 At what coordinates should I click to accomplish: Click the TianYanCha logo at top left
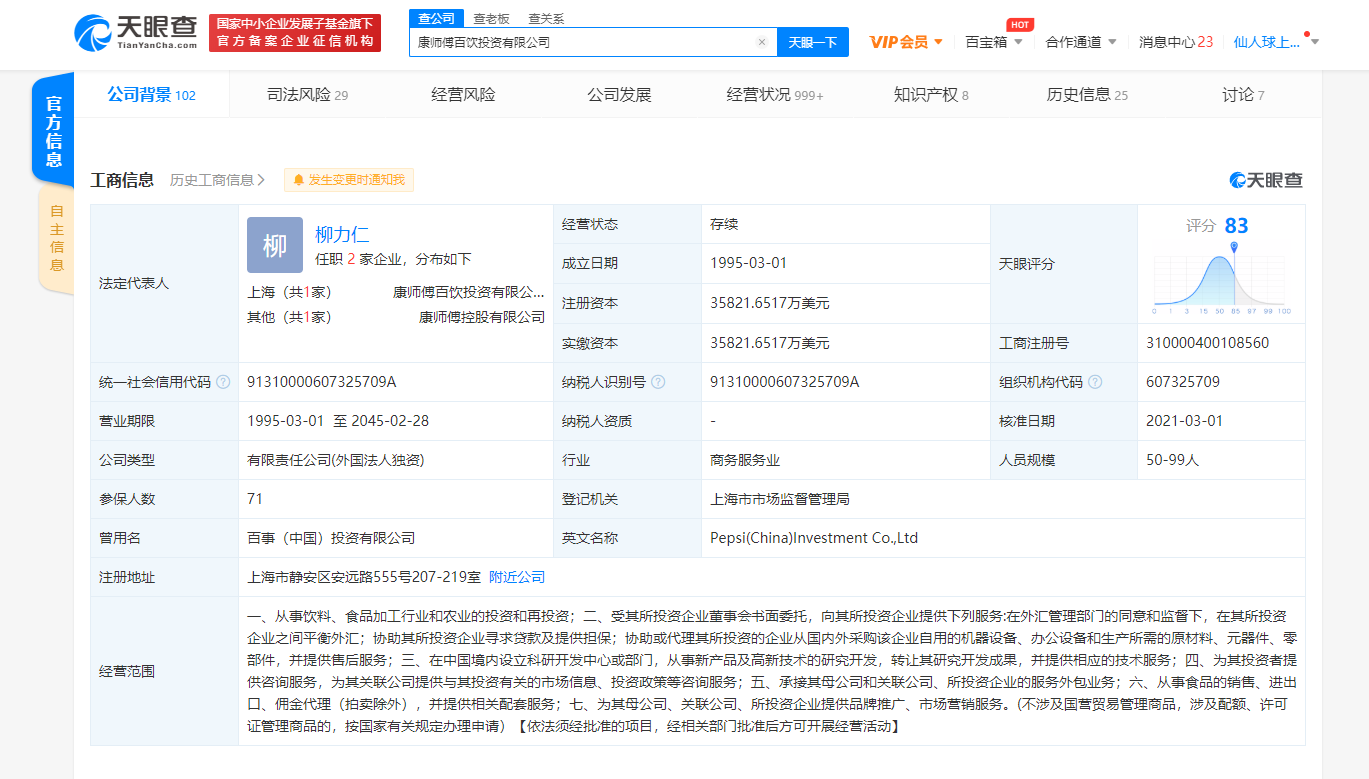[137, 32]
